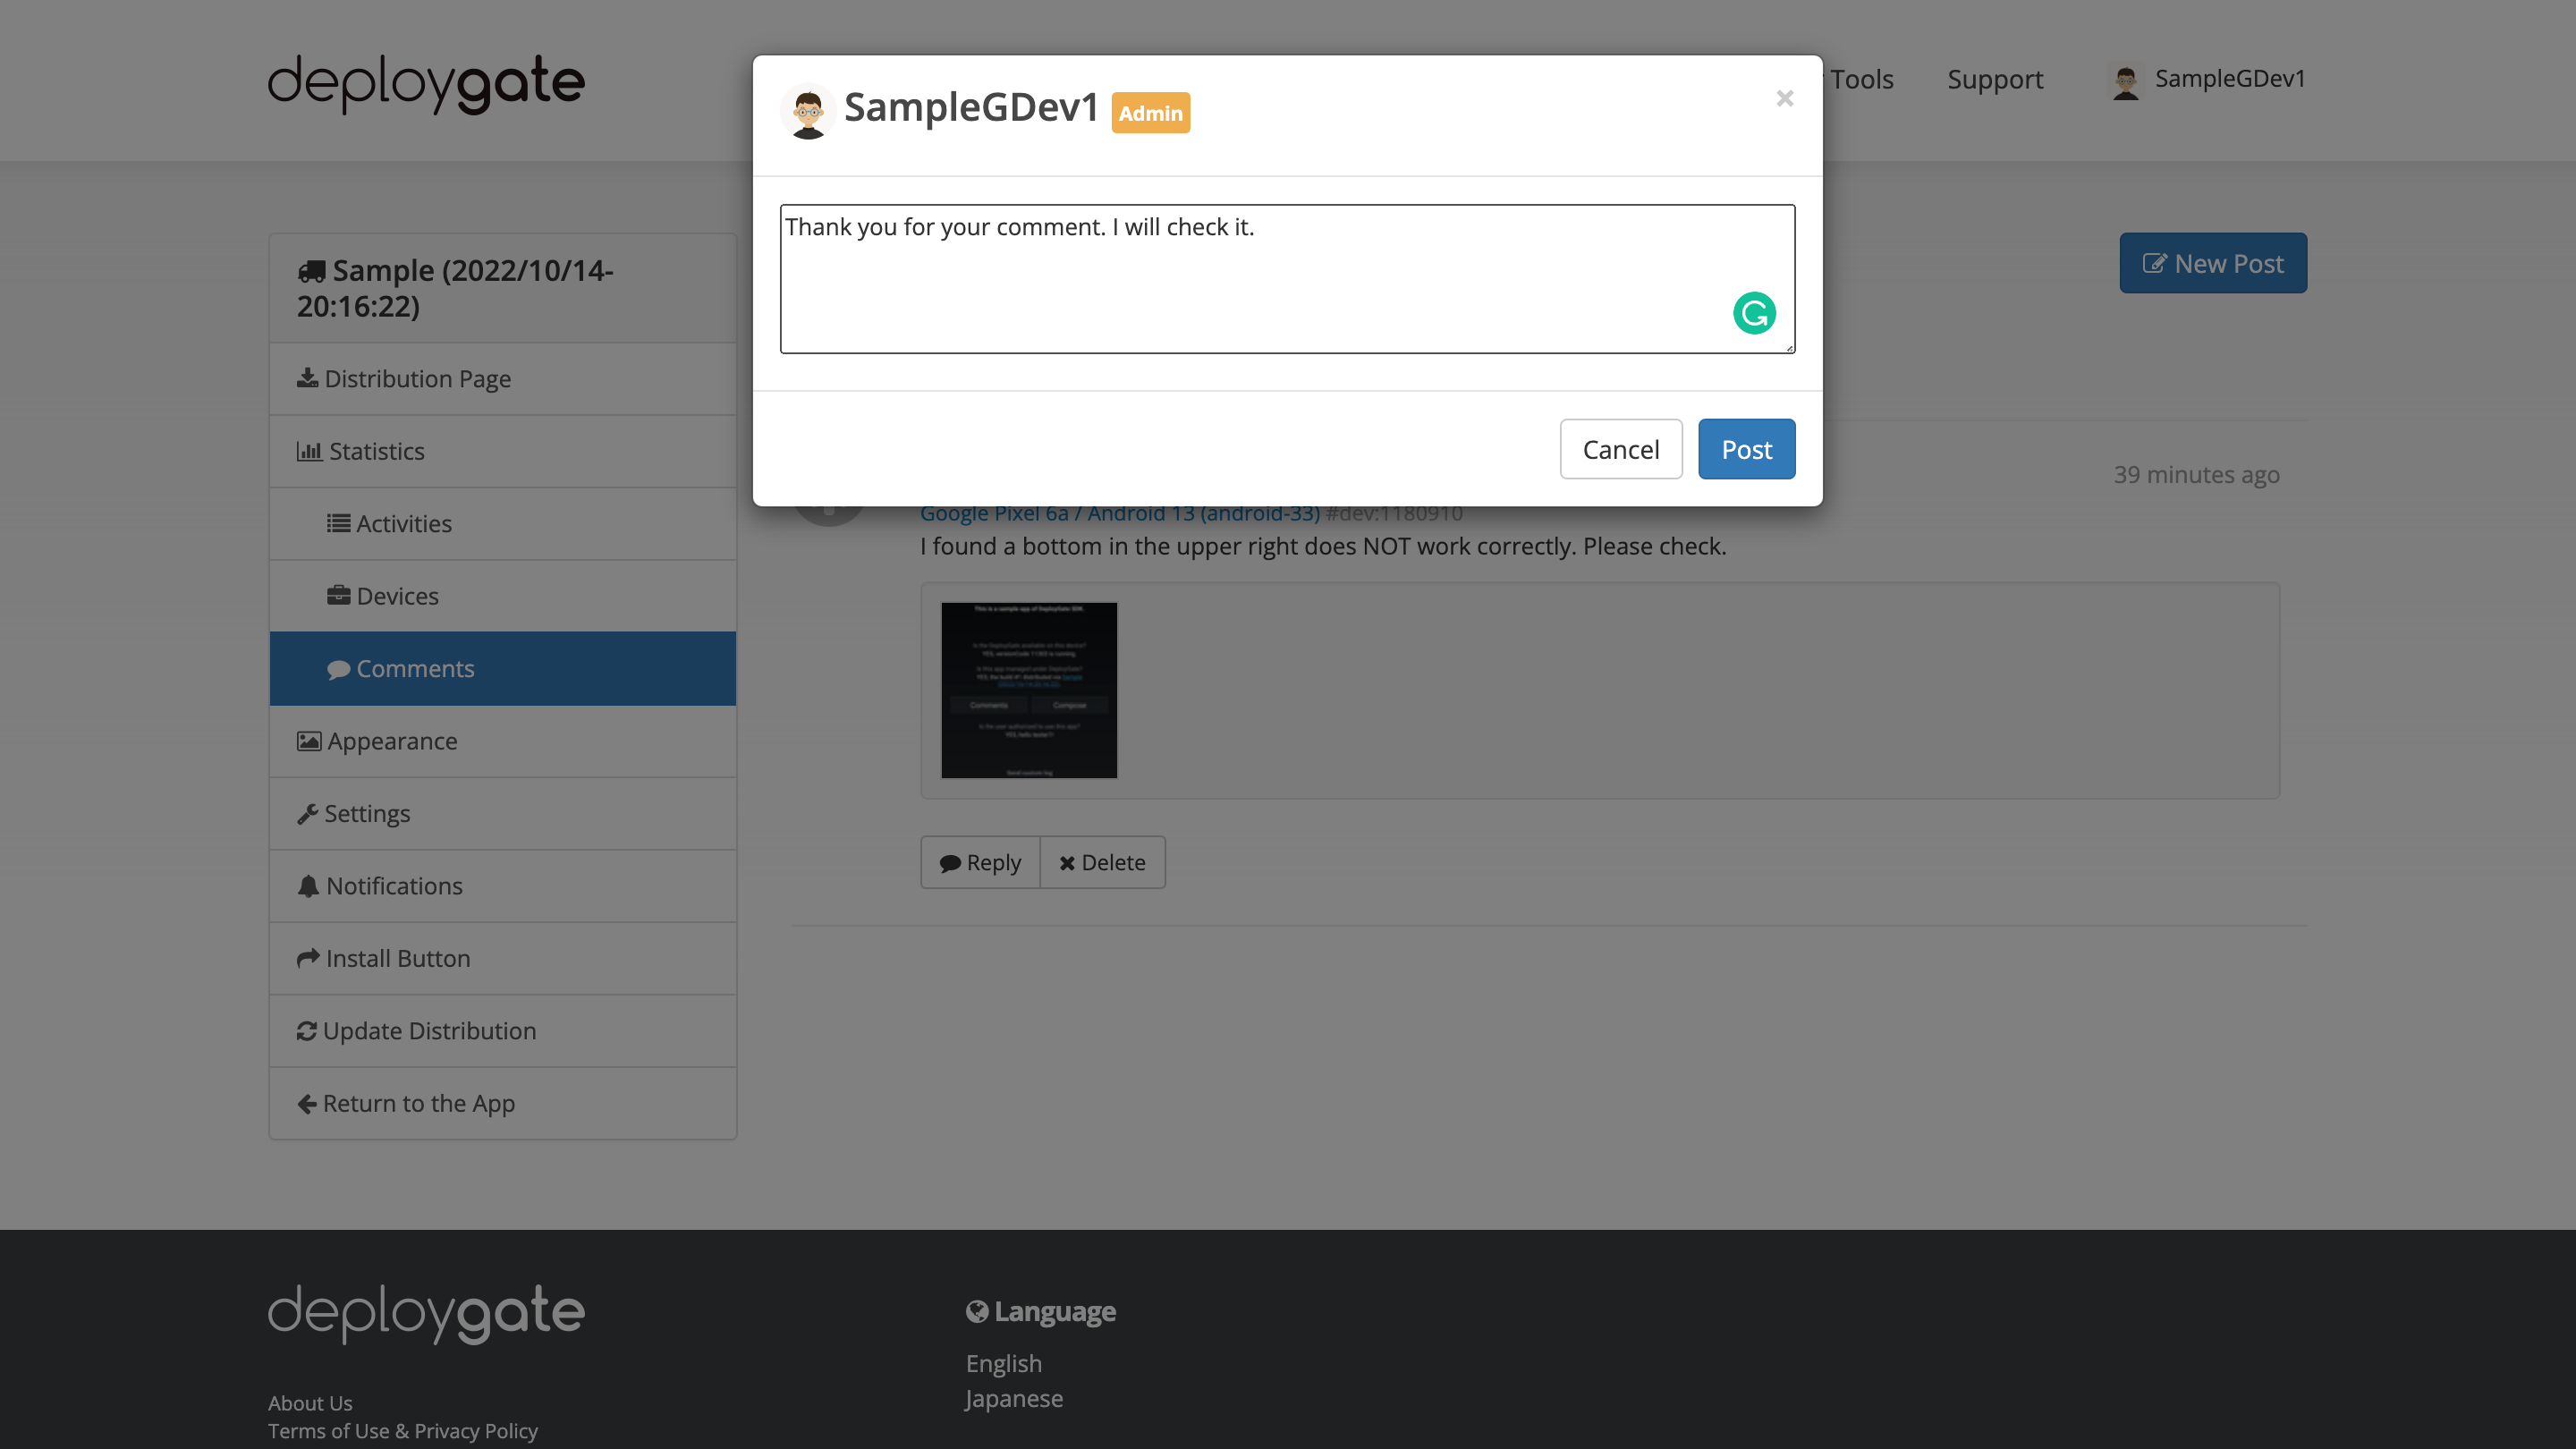The image size is (2576, 1449).
Task: View the attached app screenshot thumbnail
Action: [x=1028, y=690]
